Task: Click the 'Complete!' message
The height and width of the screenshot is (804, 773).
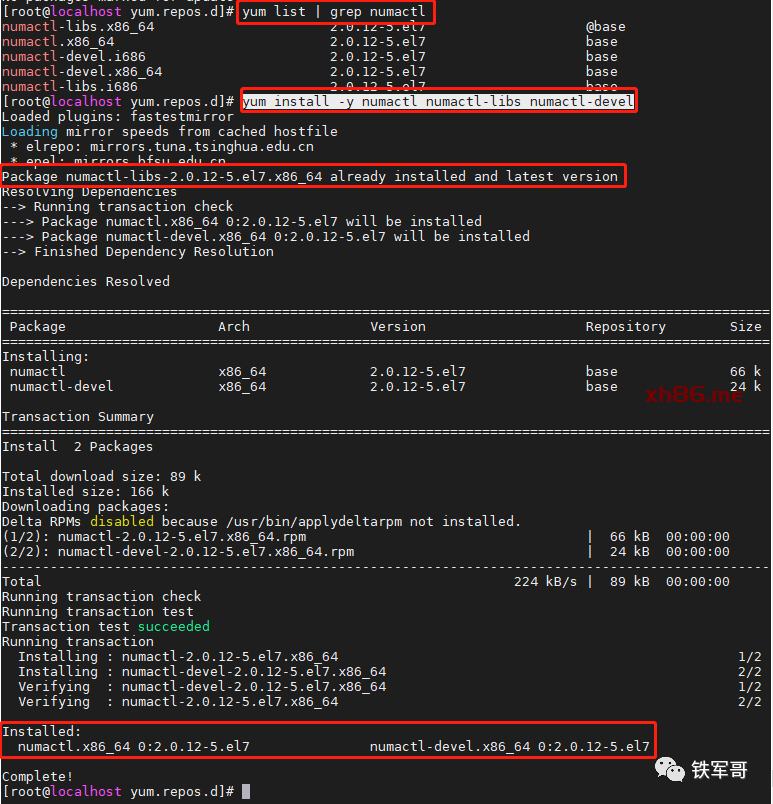Action: [x=38, y=777]
